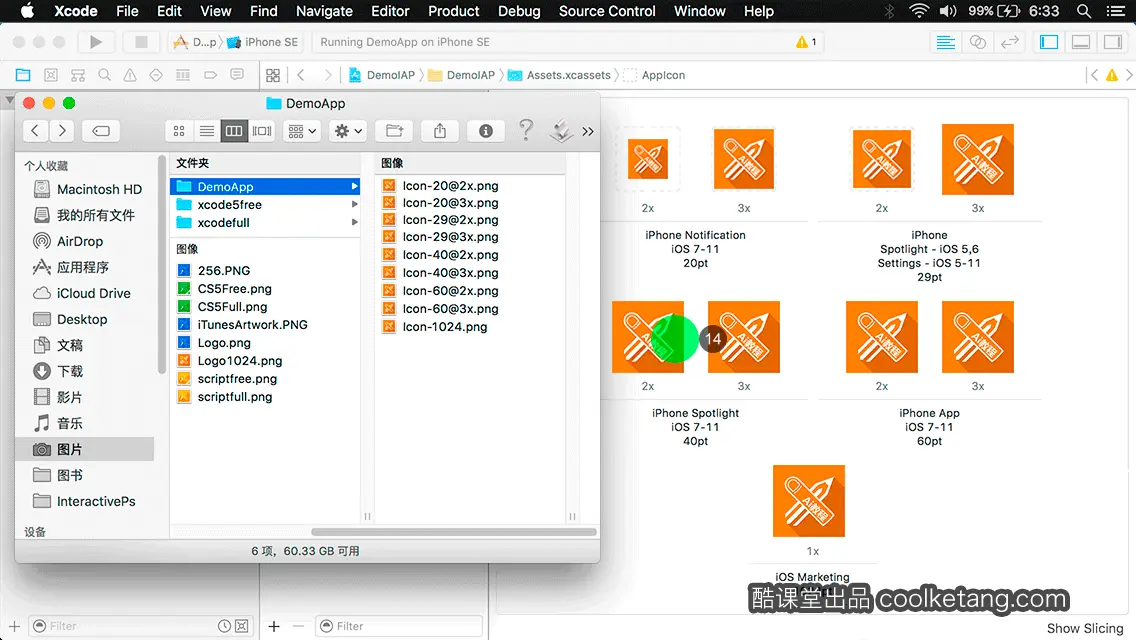Open the scheme selector showing iPhone SE
This screenshot has width=1136, height=640.
pyautogui.click(x=263, y=42)
